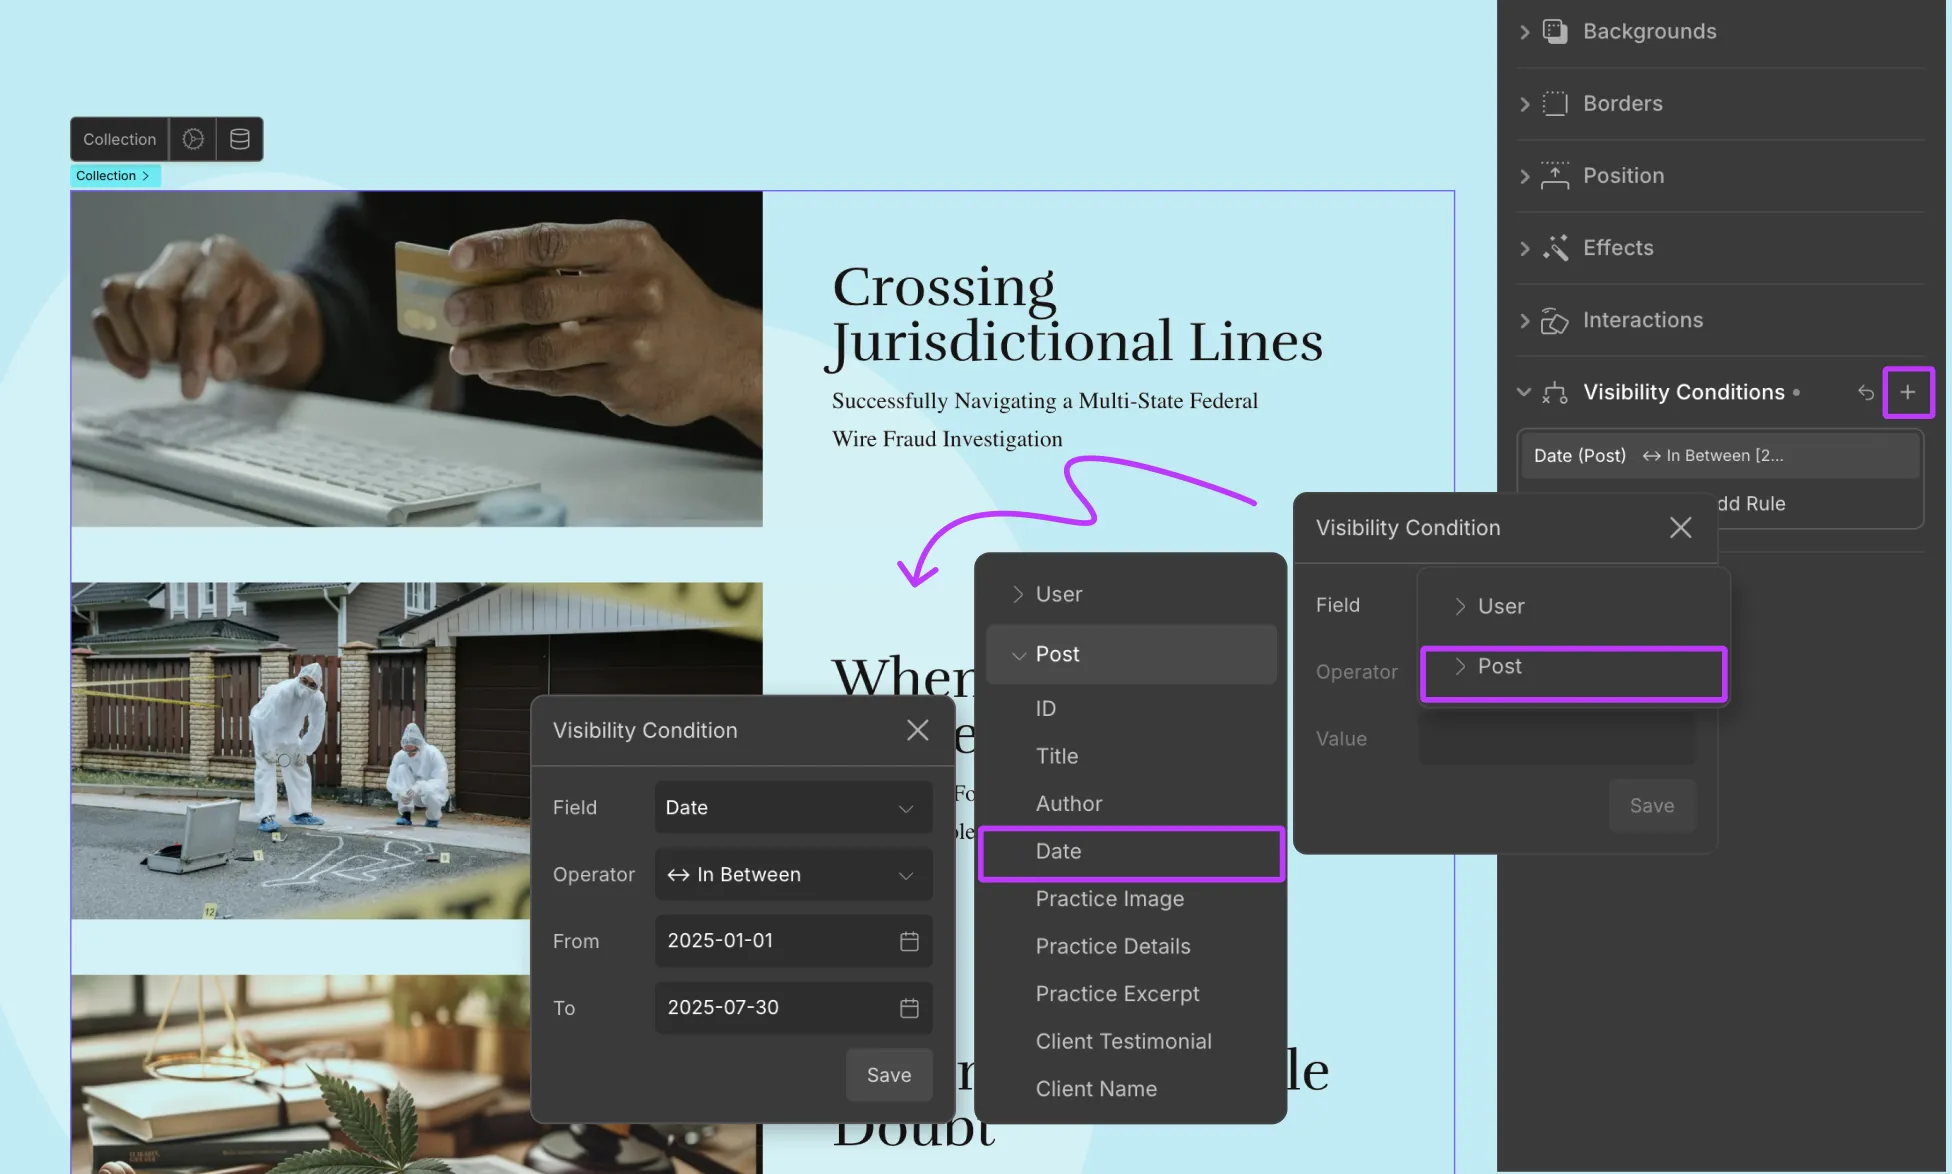Open the From date calendar picker

tap(909, 941)
